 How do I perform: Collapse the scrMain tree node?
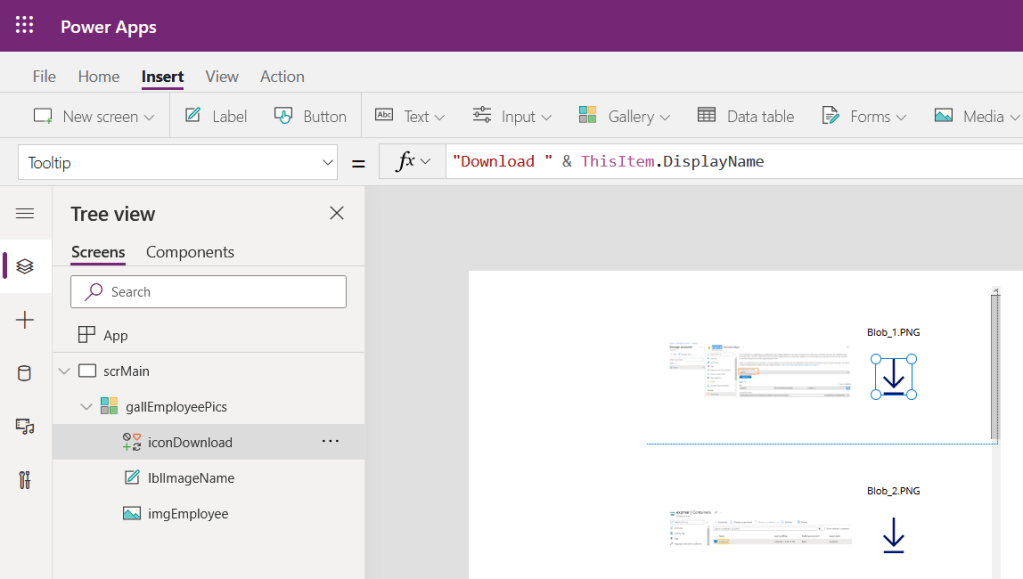point(65,371)
